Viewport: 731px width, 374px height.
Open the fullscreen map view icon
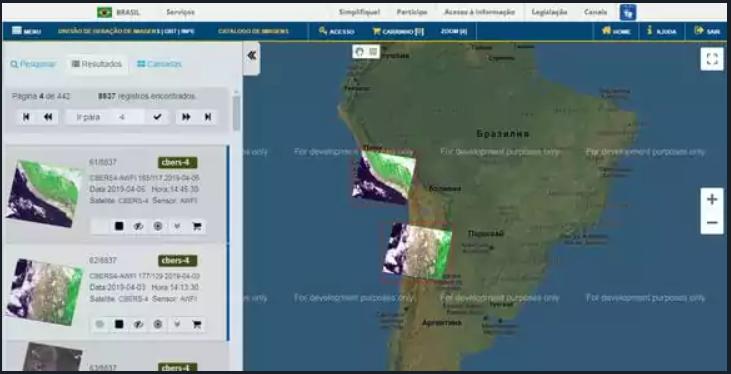click(712, 59)
